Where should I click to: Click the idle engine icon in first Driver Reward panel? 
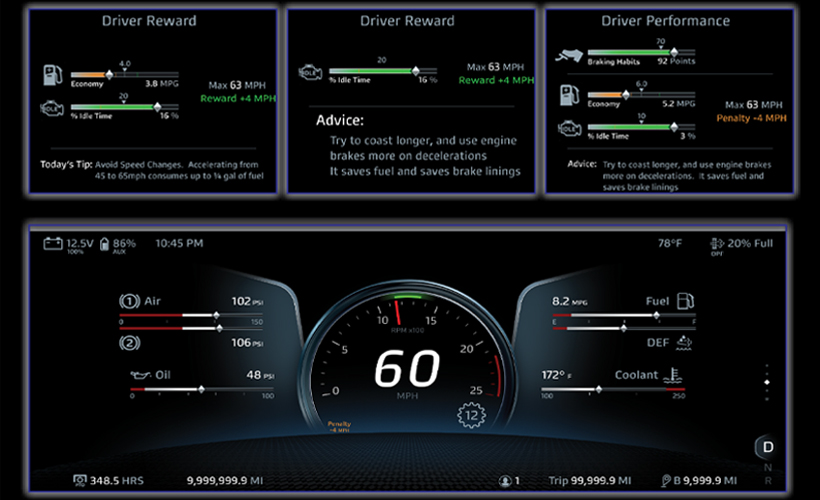tap(52, 109)
